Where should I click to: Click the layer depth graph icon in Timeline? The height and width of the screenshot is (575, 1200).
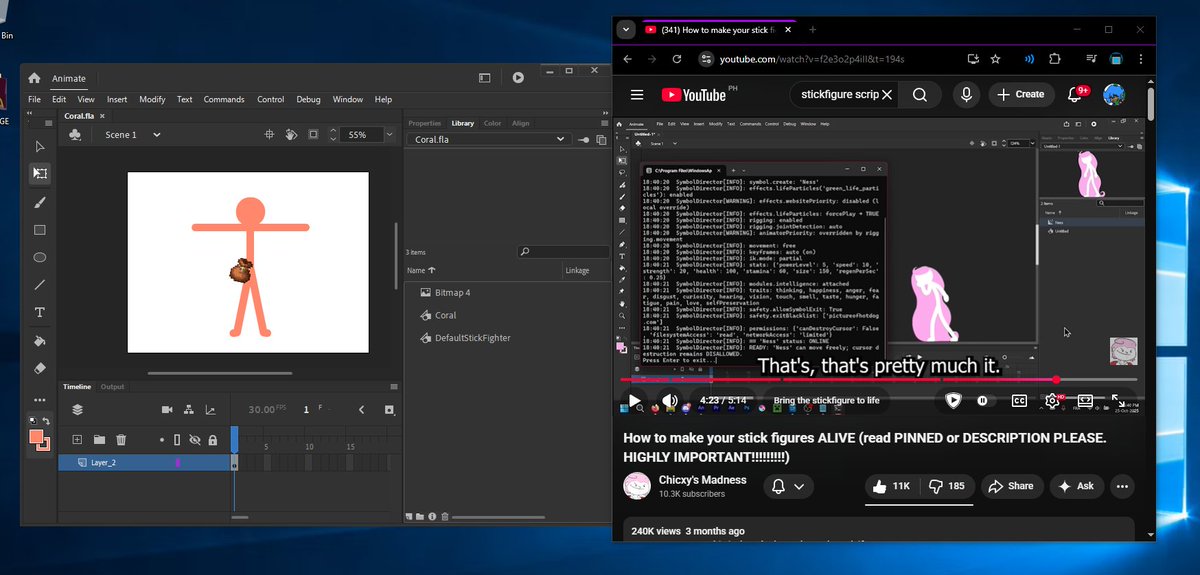[211, 410]
